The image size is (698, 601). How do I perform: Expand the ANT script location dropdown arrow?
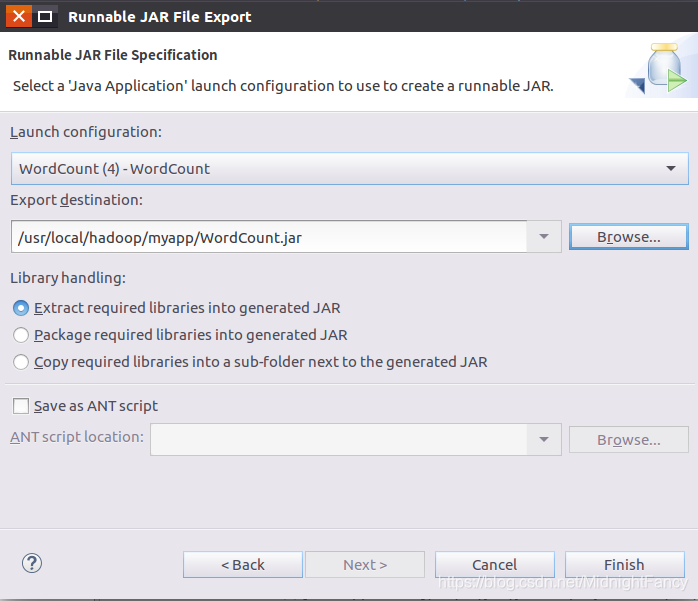click(544, 439)
